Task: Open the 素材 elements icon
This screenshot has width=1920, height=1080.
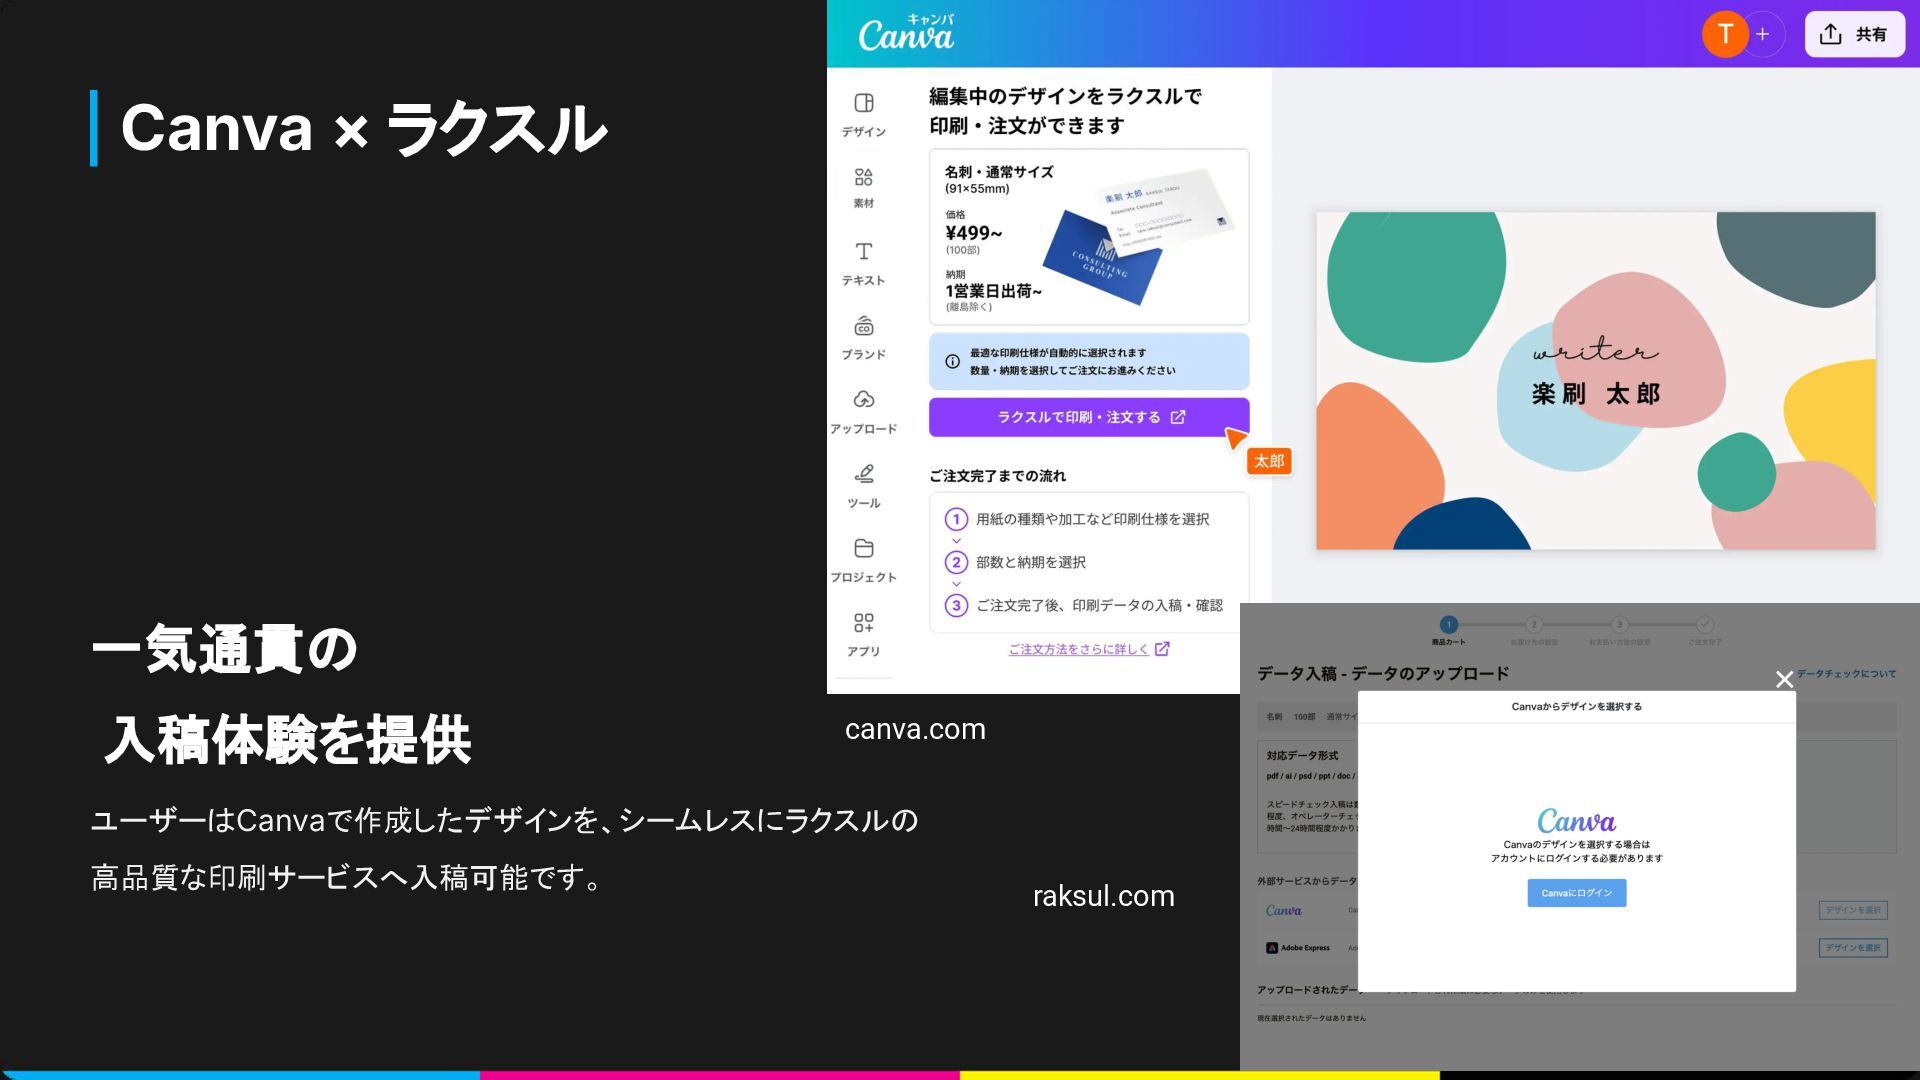Action: click(864, 178)
